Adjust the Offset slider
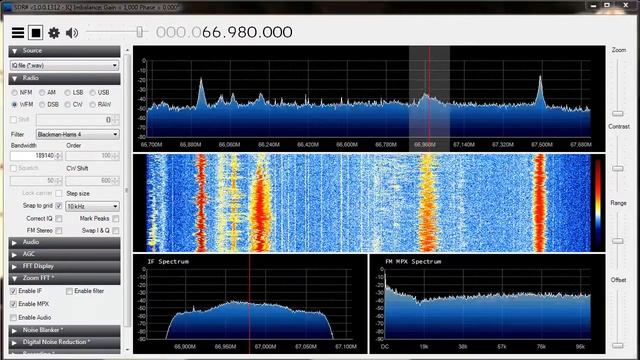The height and width of the screenshot is (360, 640). [618, 346]
